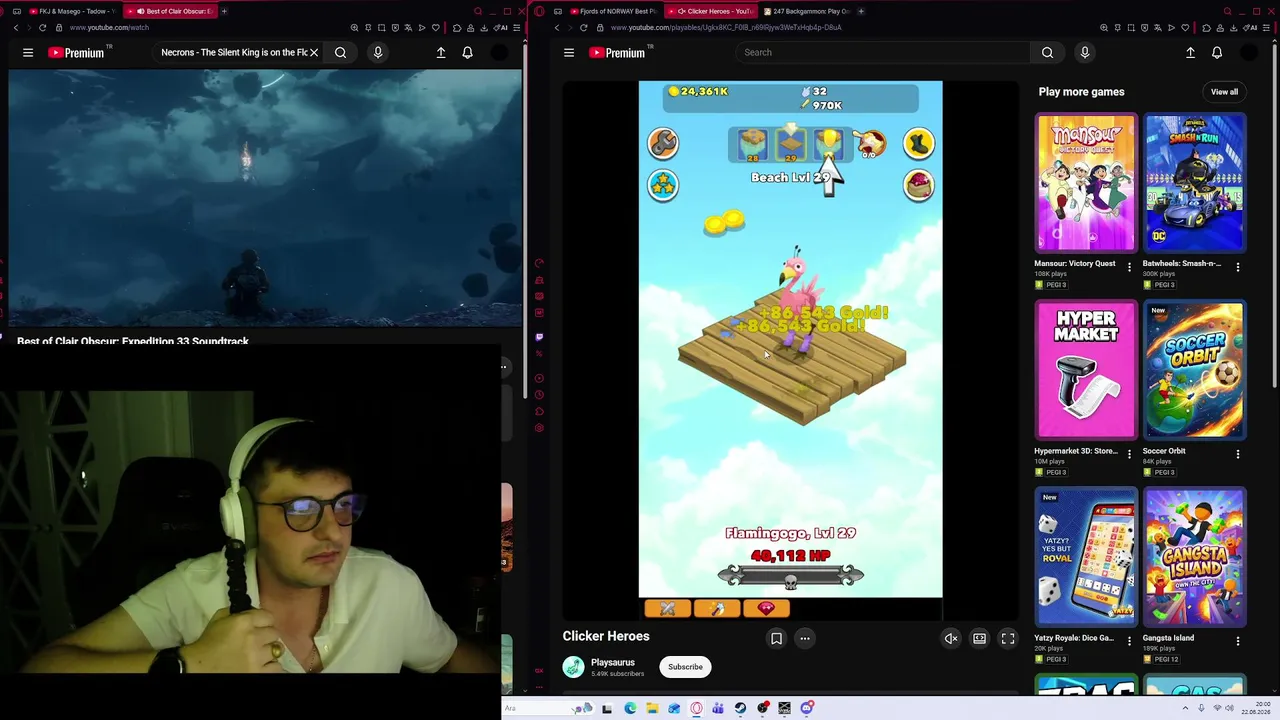Open the Hypermarket 3D game thumbnail
This screenshot has height=720, width=1280.
click(1086, 370)
